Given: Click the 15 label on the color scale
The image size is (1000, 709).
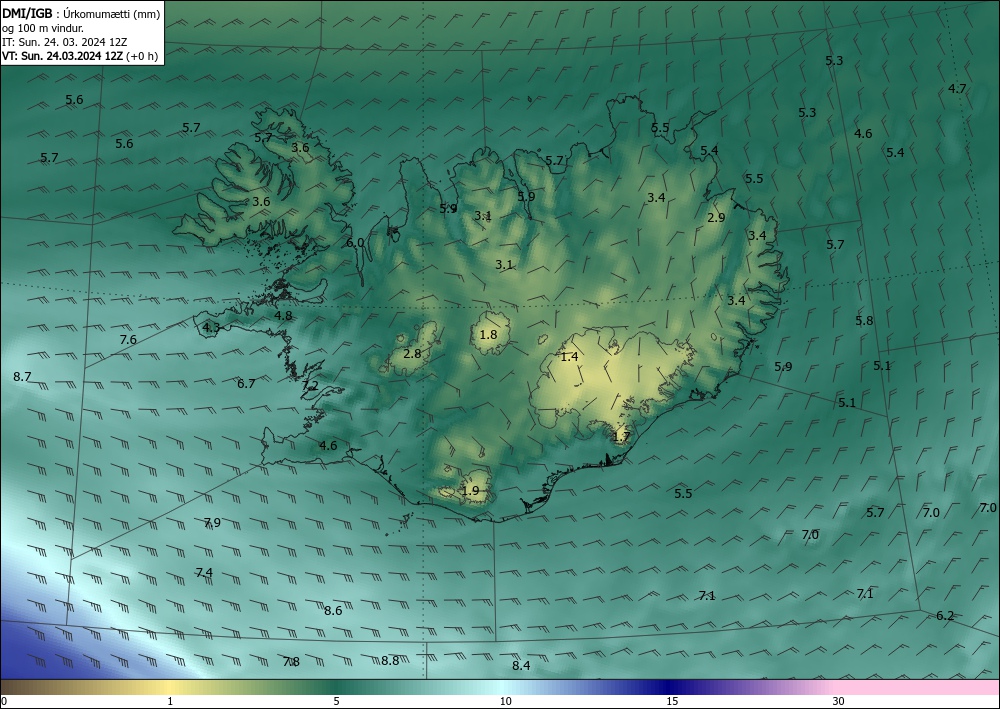Looking at the screenshot, I should click(672, 702).
